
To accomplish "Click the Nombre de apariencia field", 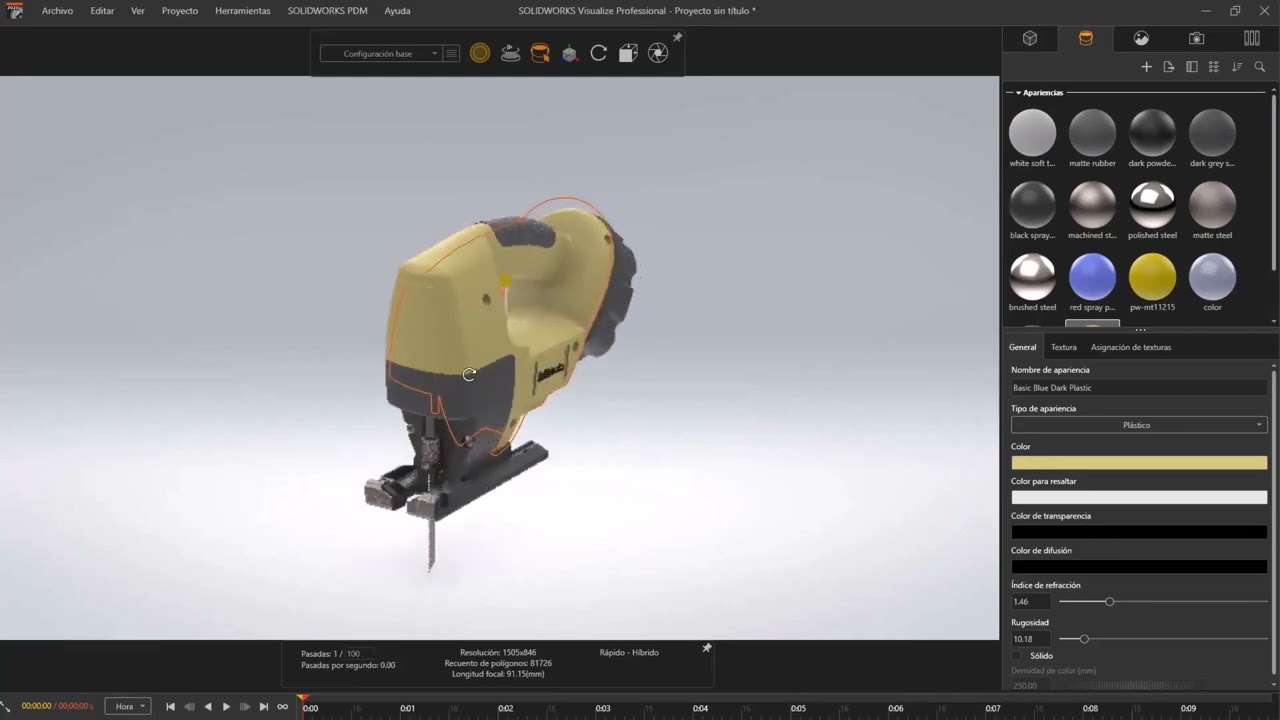I will pos(1139,388).
